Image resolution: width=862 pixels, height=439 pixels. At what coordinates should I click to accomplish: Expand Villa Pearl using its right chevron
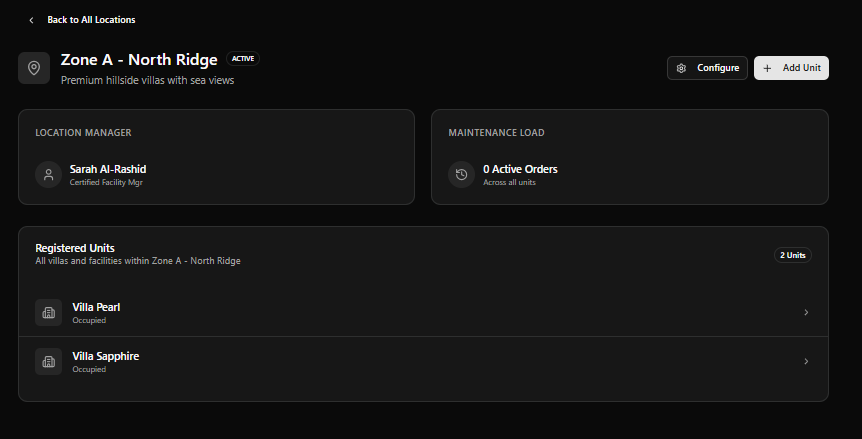pos(806,313)
